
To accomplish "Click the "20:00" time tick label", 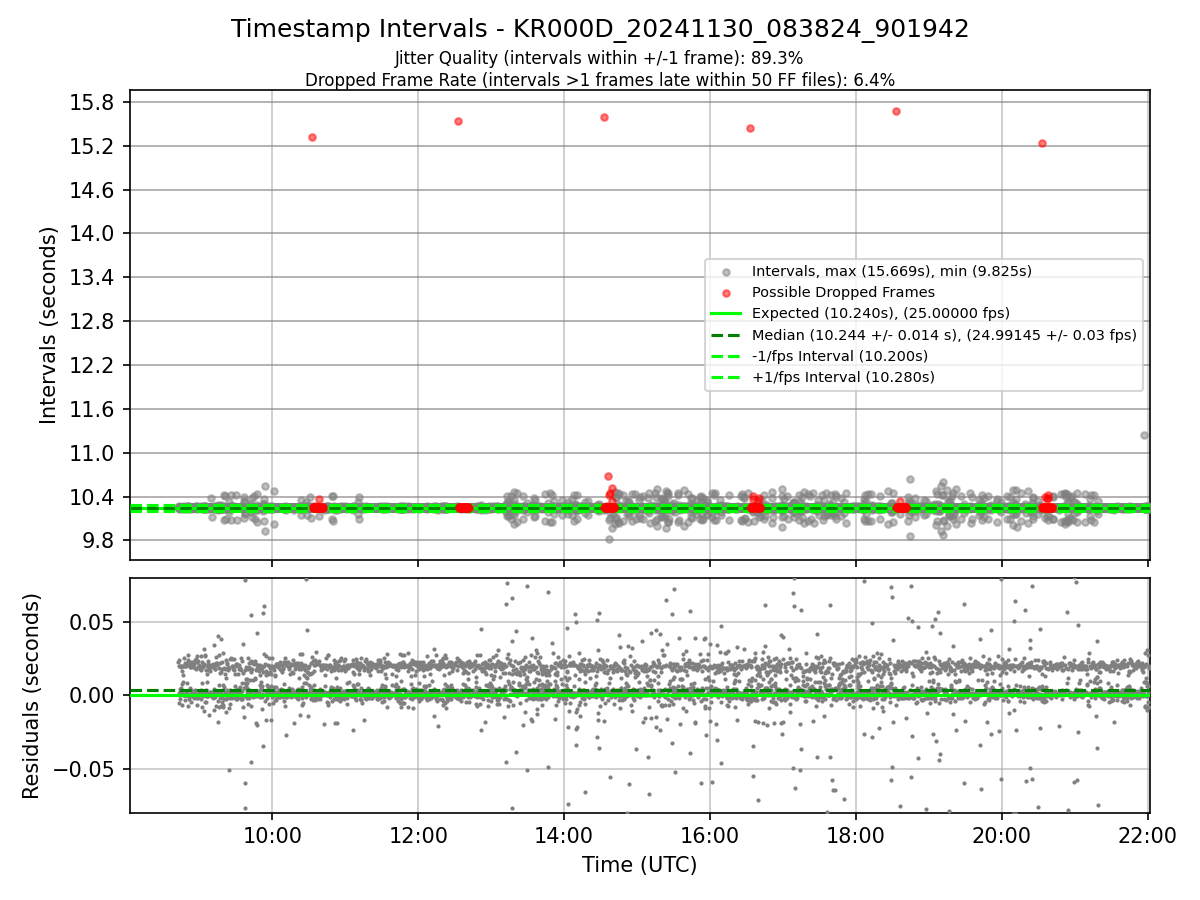I will pyautogui.click(x=1002, y=835).
